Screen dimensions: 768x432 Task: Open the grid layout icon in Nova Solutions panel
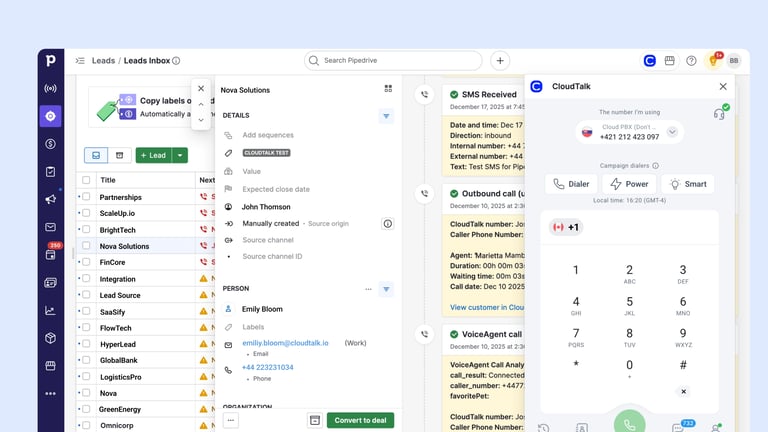click(388, 89)
